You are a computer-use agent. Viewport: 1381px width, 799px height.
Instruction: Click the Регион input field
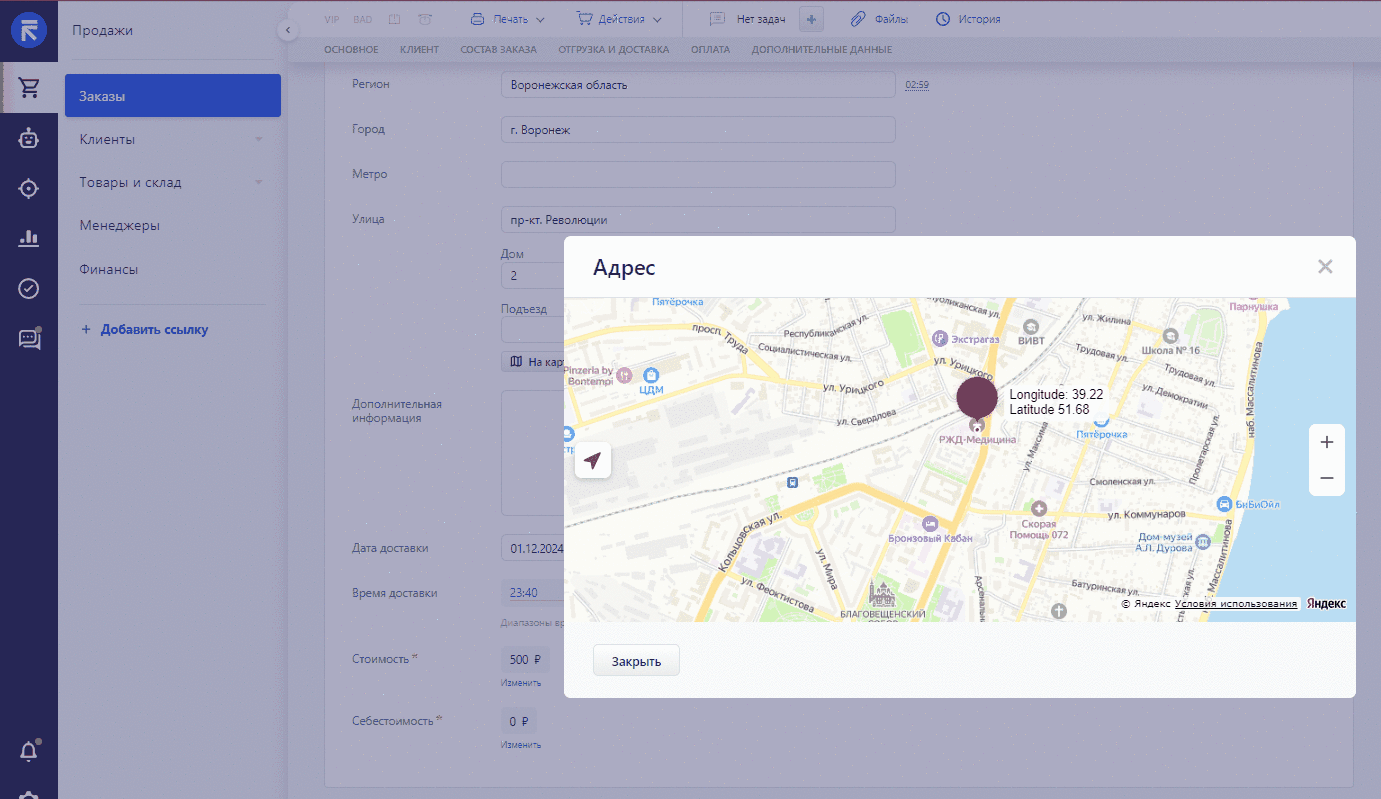tap(698, 85)
